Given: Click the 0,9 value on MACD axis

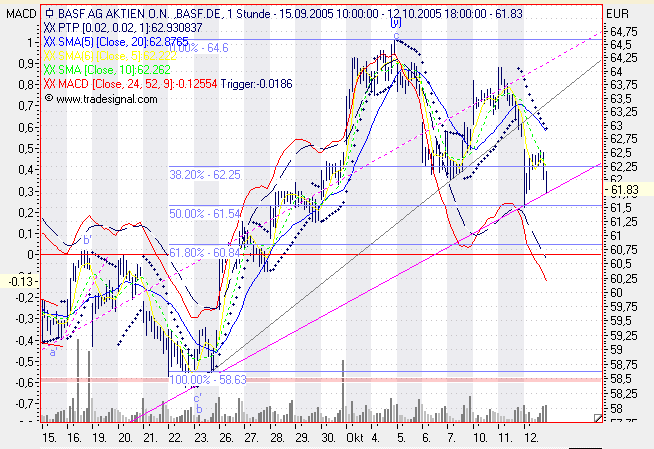Looking at the screenshot, I should pos(26,63).
